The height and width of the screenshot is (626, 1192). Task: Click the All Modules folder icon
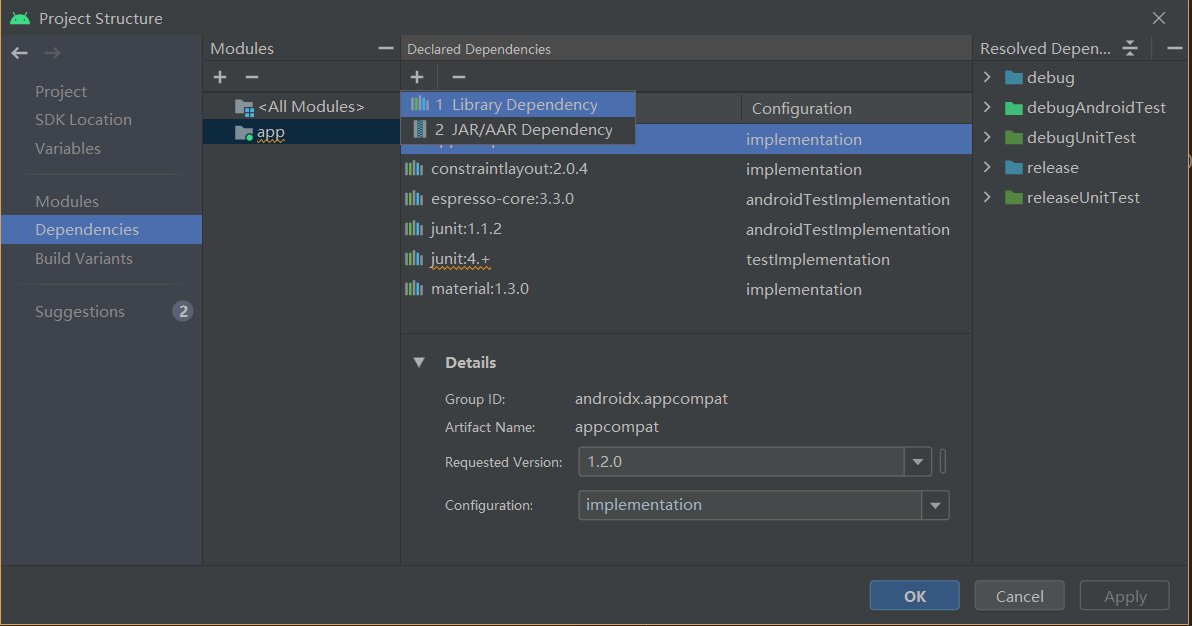pyautogui.click(x=244, y=107)
